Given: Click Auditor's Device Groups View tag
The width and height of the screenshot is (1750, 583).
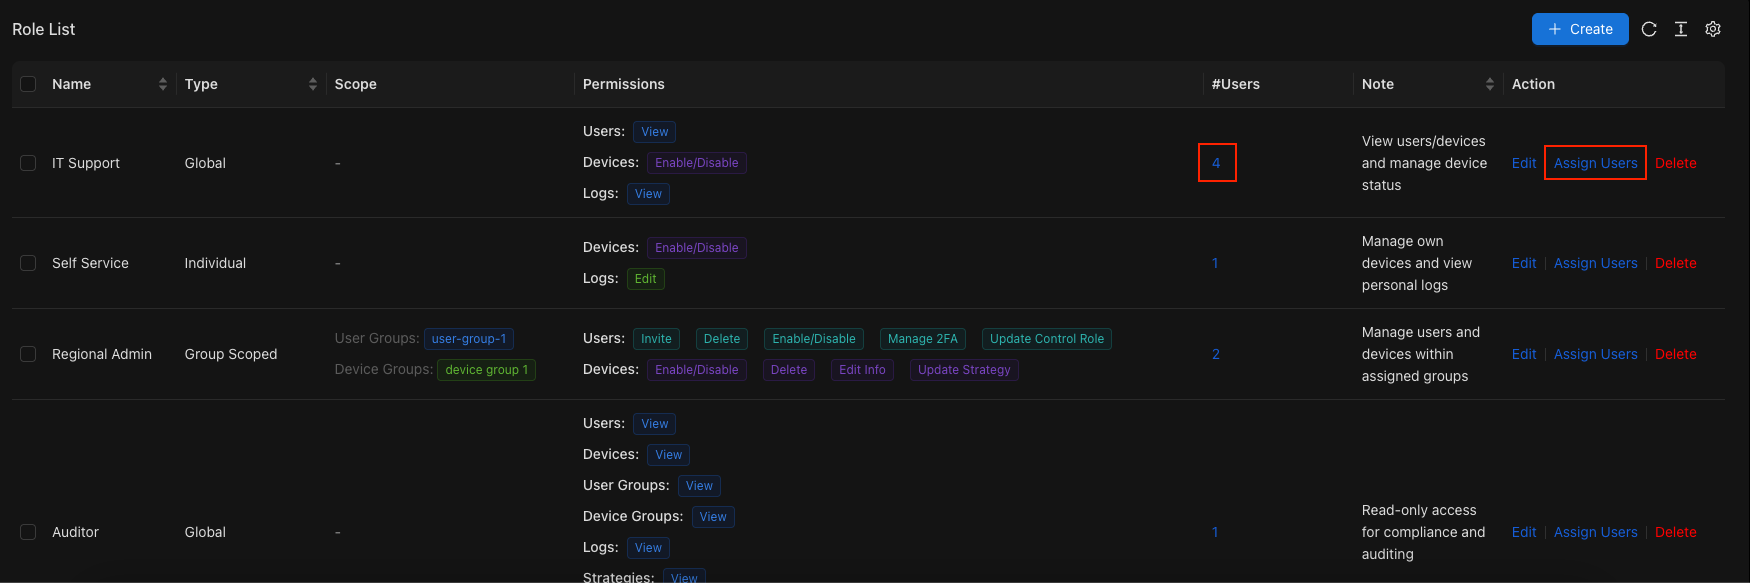Looking at the screenshot, I should coord(713,517).
